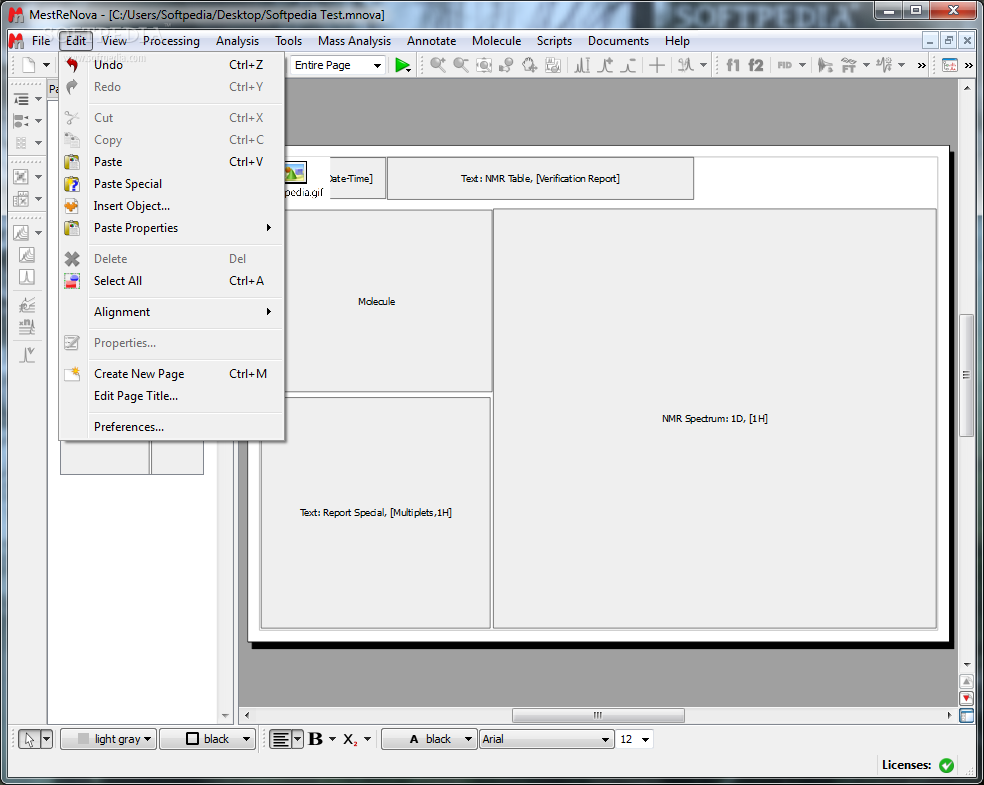Click the text indent layout icon
The width and height of the screenshot is (984, 785).
tap(21, 99)
